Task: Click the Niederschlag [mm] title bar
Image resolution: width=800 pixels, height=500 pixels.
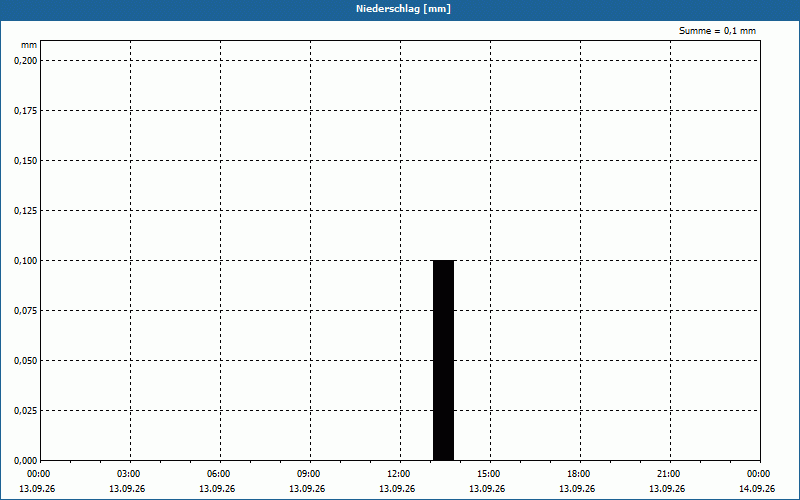Action: 400,9
